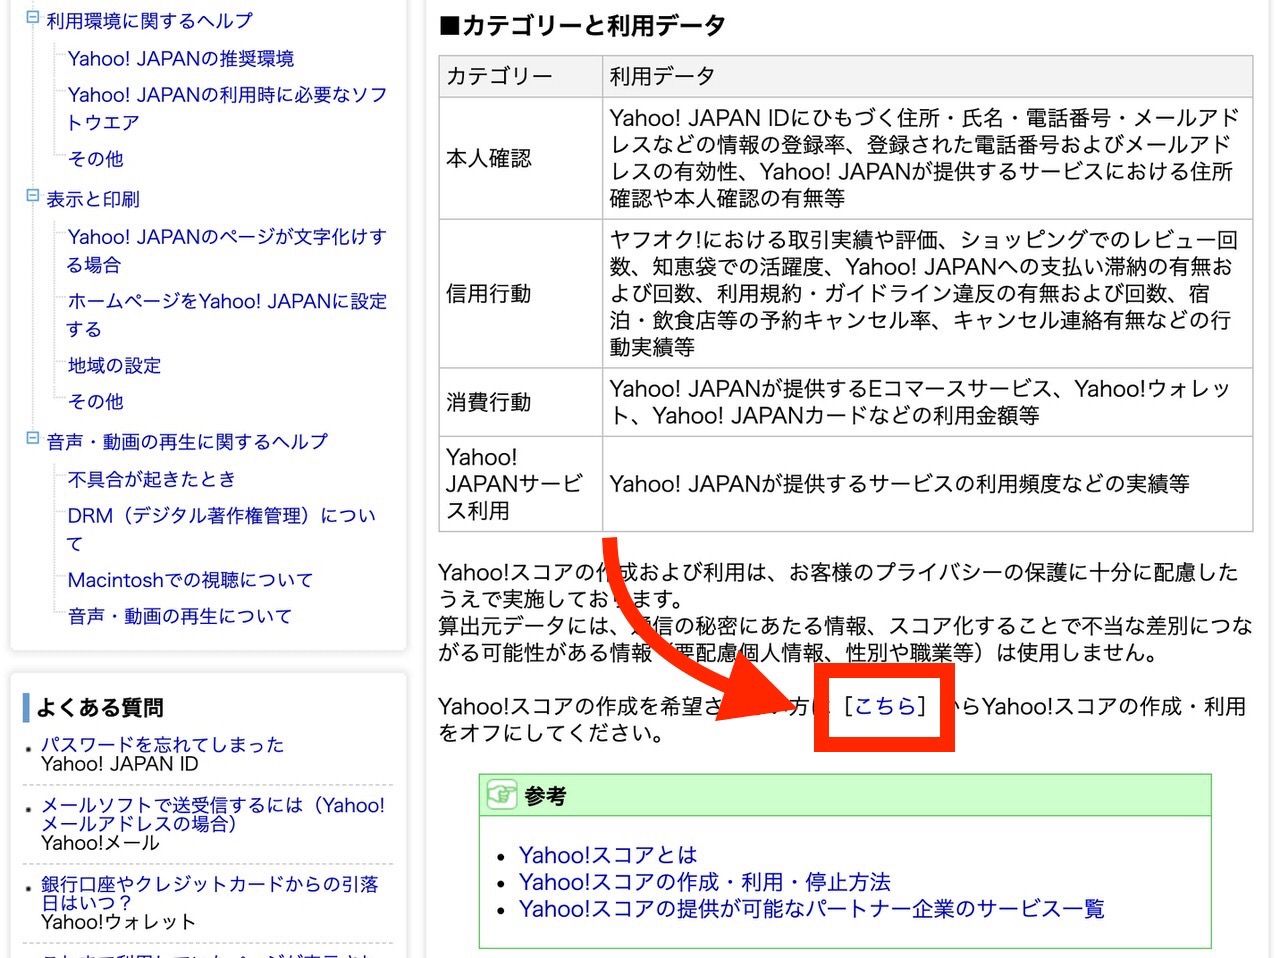Viewport: 1280px width, 958px height.
Task: Click the 本人確認 category cell
Action: 521,158
